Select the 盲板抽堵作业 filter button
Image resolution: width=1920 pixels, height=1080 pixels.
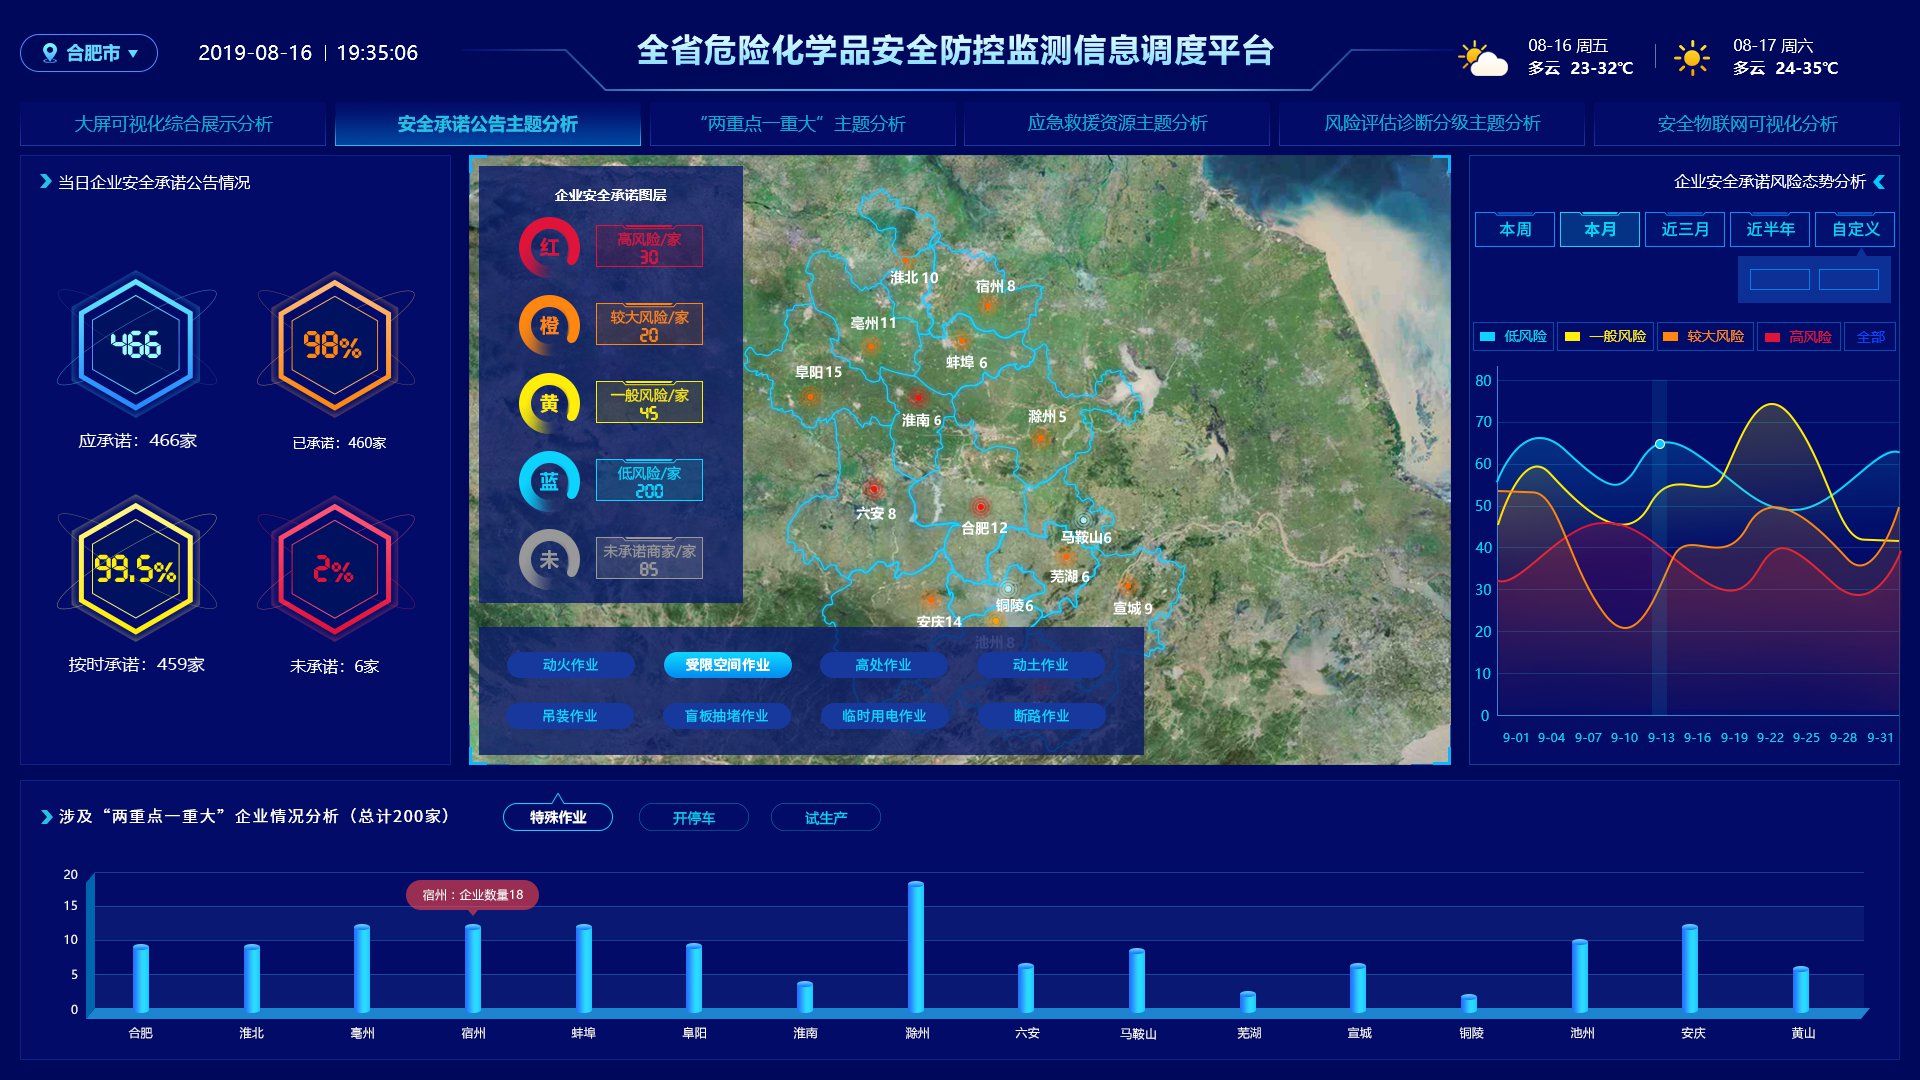point(727,716)
